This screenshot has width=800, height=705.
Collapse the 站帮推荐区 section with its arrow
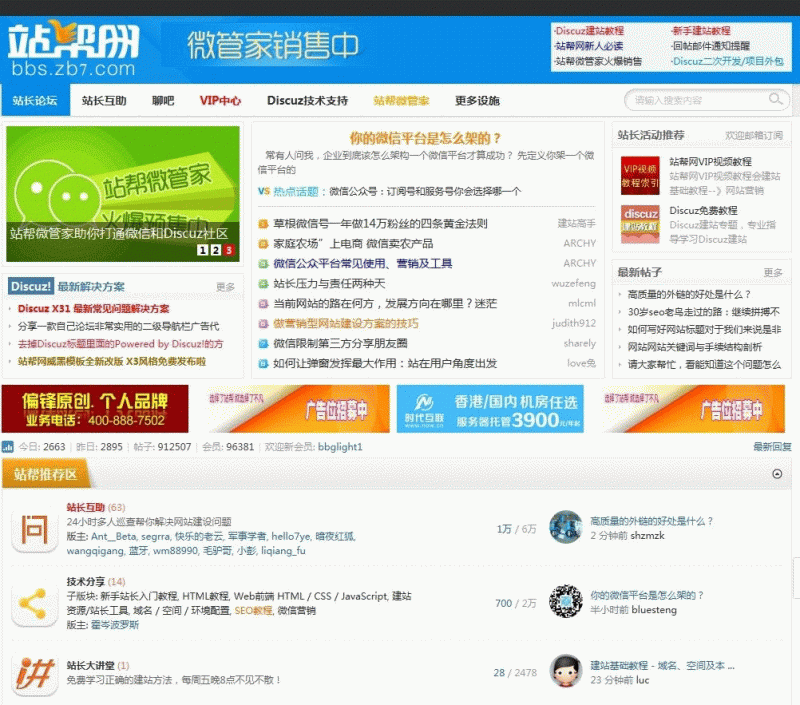[x=777, y=474]
